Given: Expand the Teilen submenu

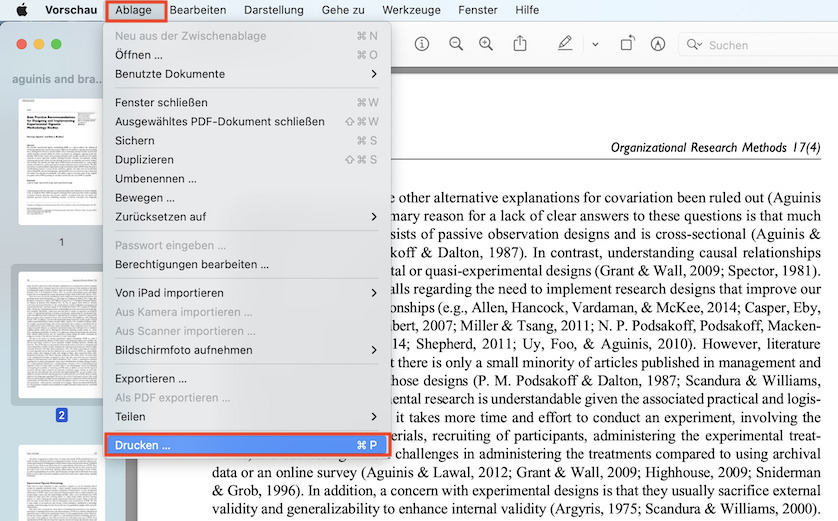Looking at the screenshot, I should click(x=246, y=416).
